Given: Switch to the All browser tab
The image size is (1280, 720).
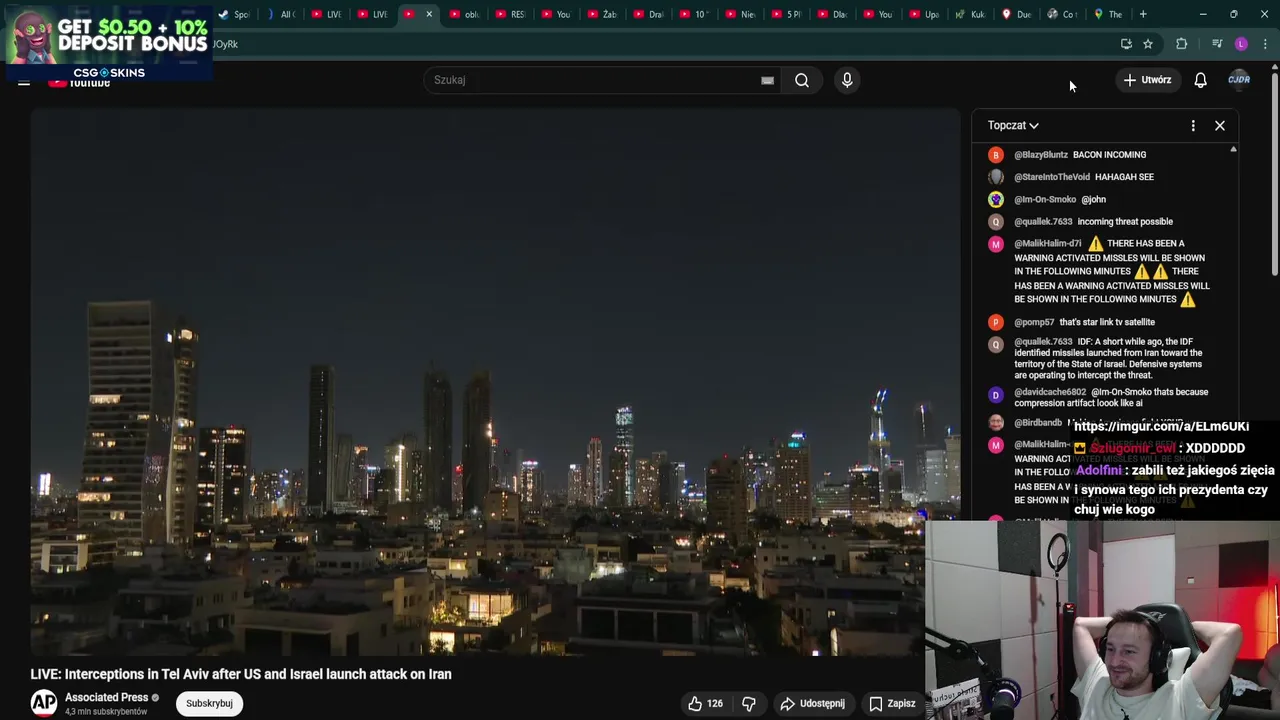Looking at the screenshot, I should click(x=279, y=14).
